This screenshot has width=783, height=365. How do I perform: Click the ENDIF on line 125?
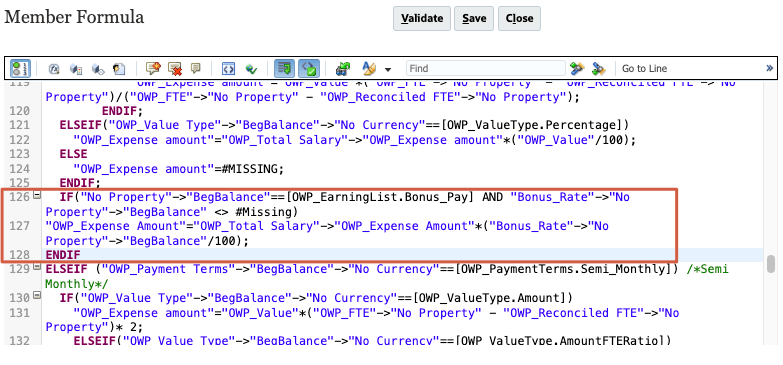(77, 183)
